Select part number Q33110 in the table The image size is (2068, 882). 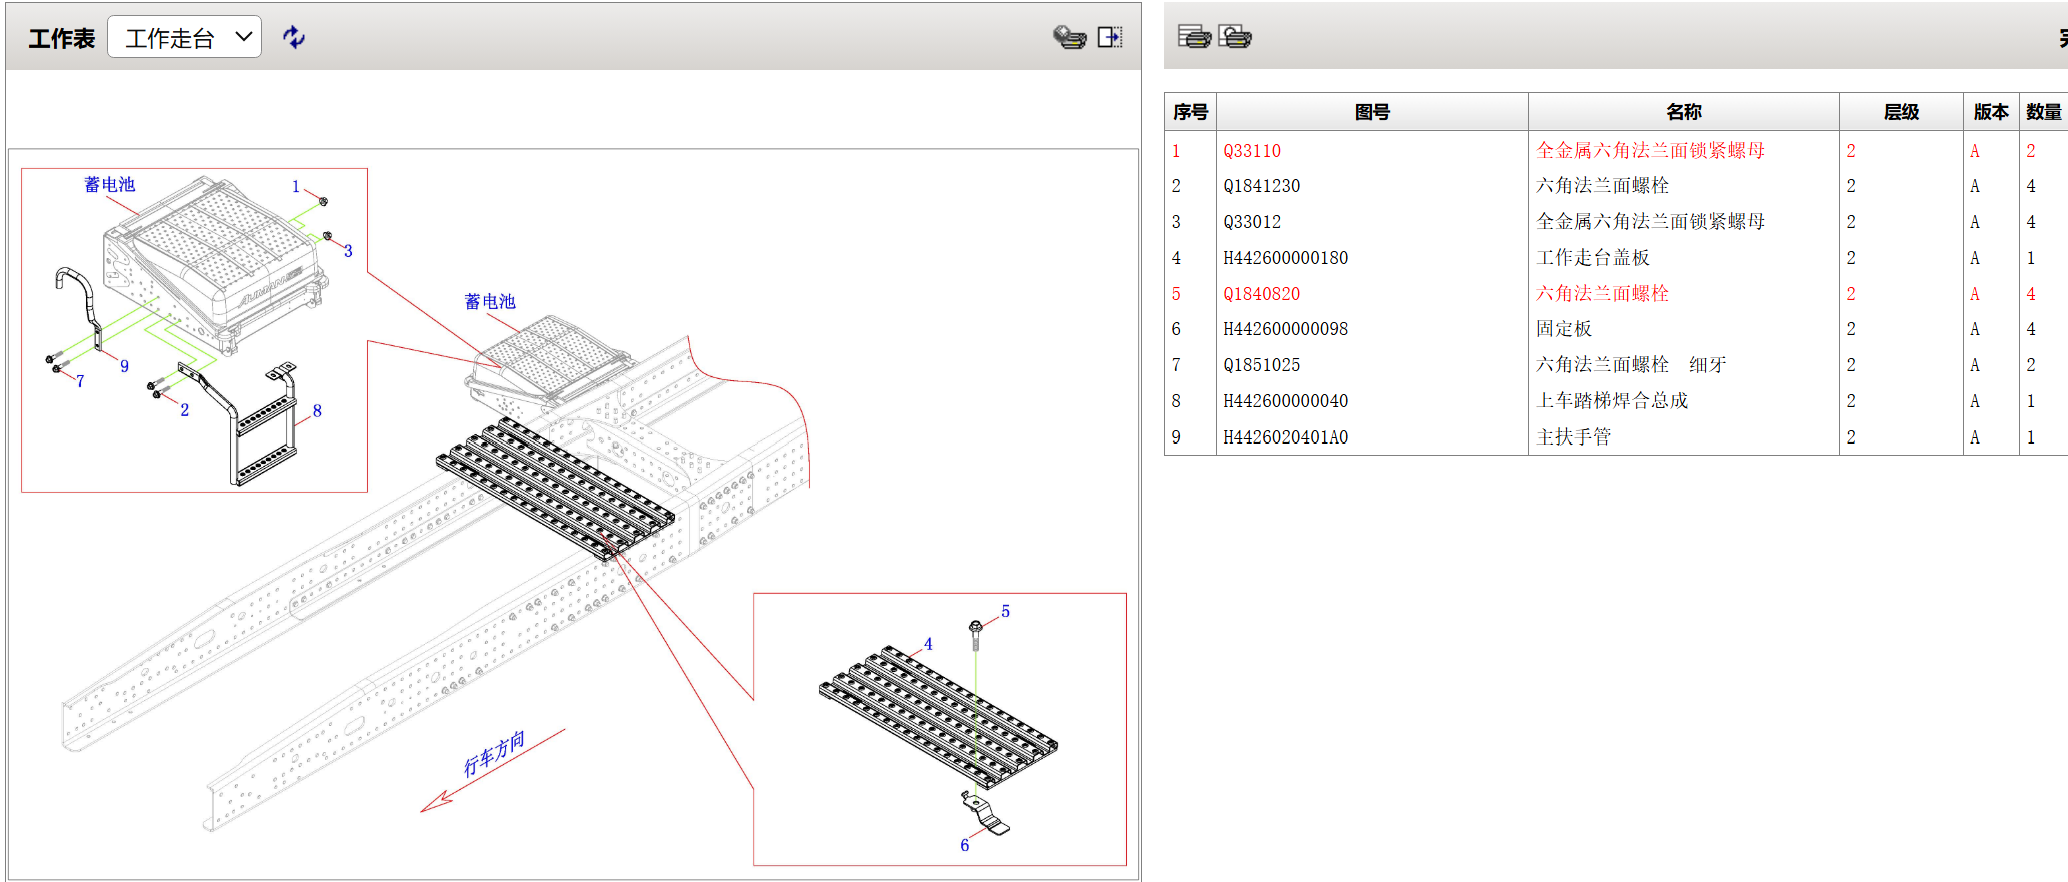pos(1252,151)
